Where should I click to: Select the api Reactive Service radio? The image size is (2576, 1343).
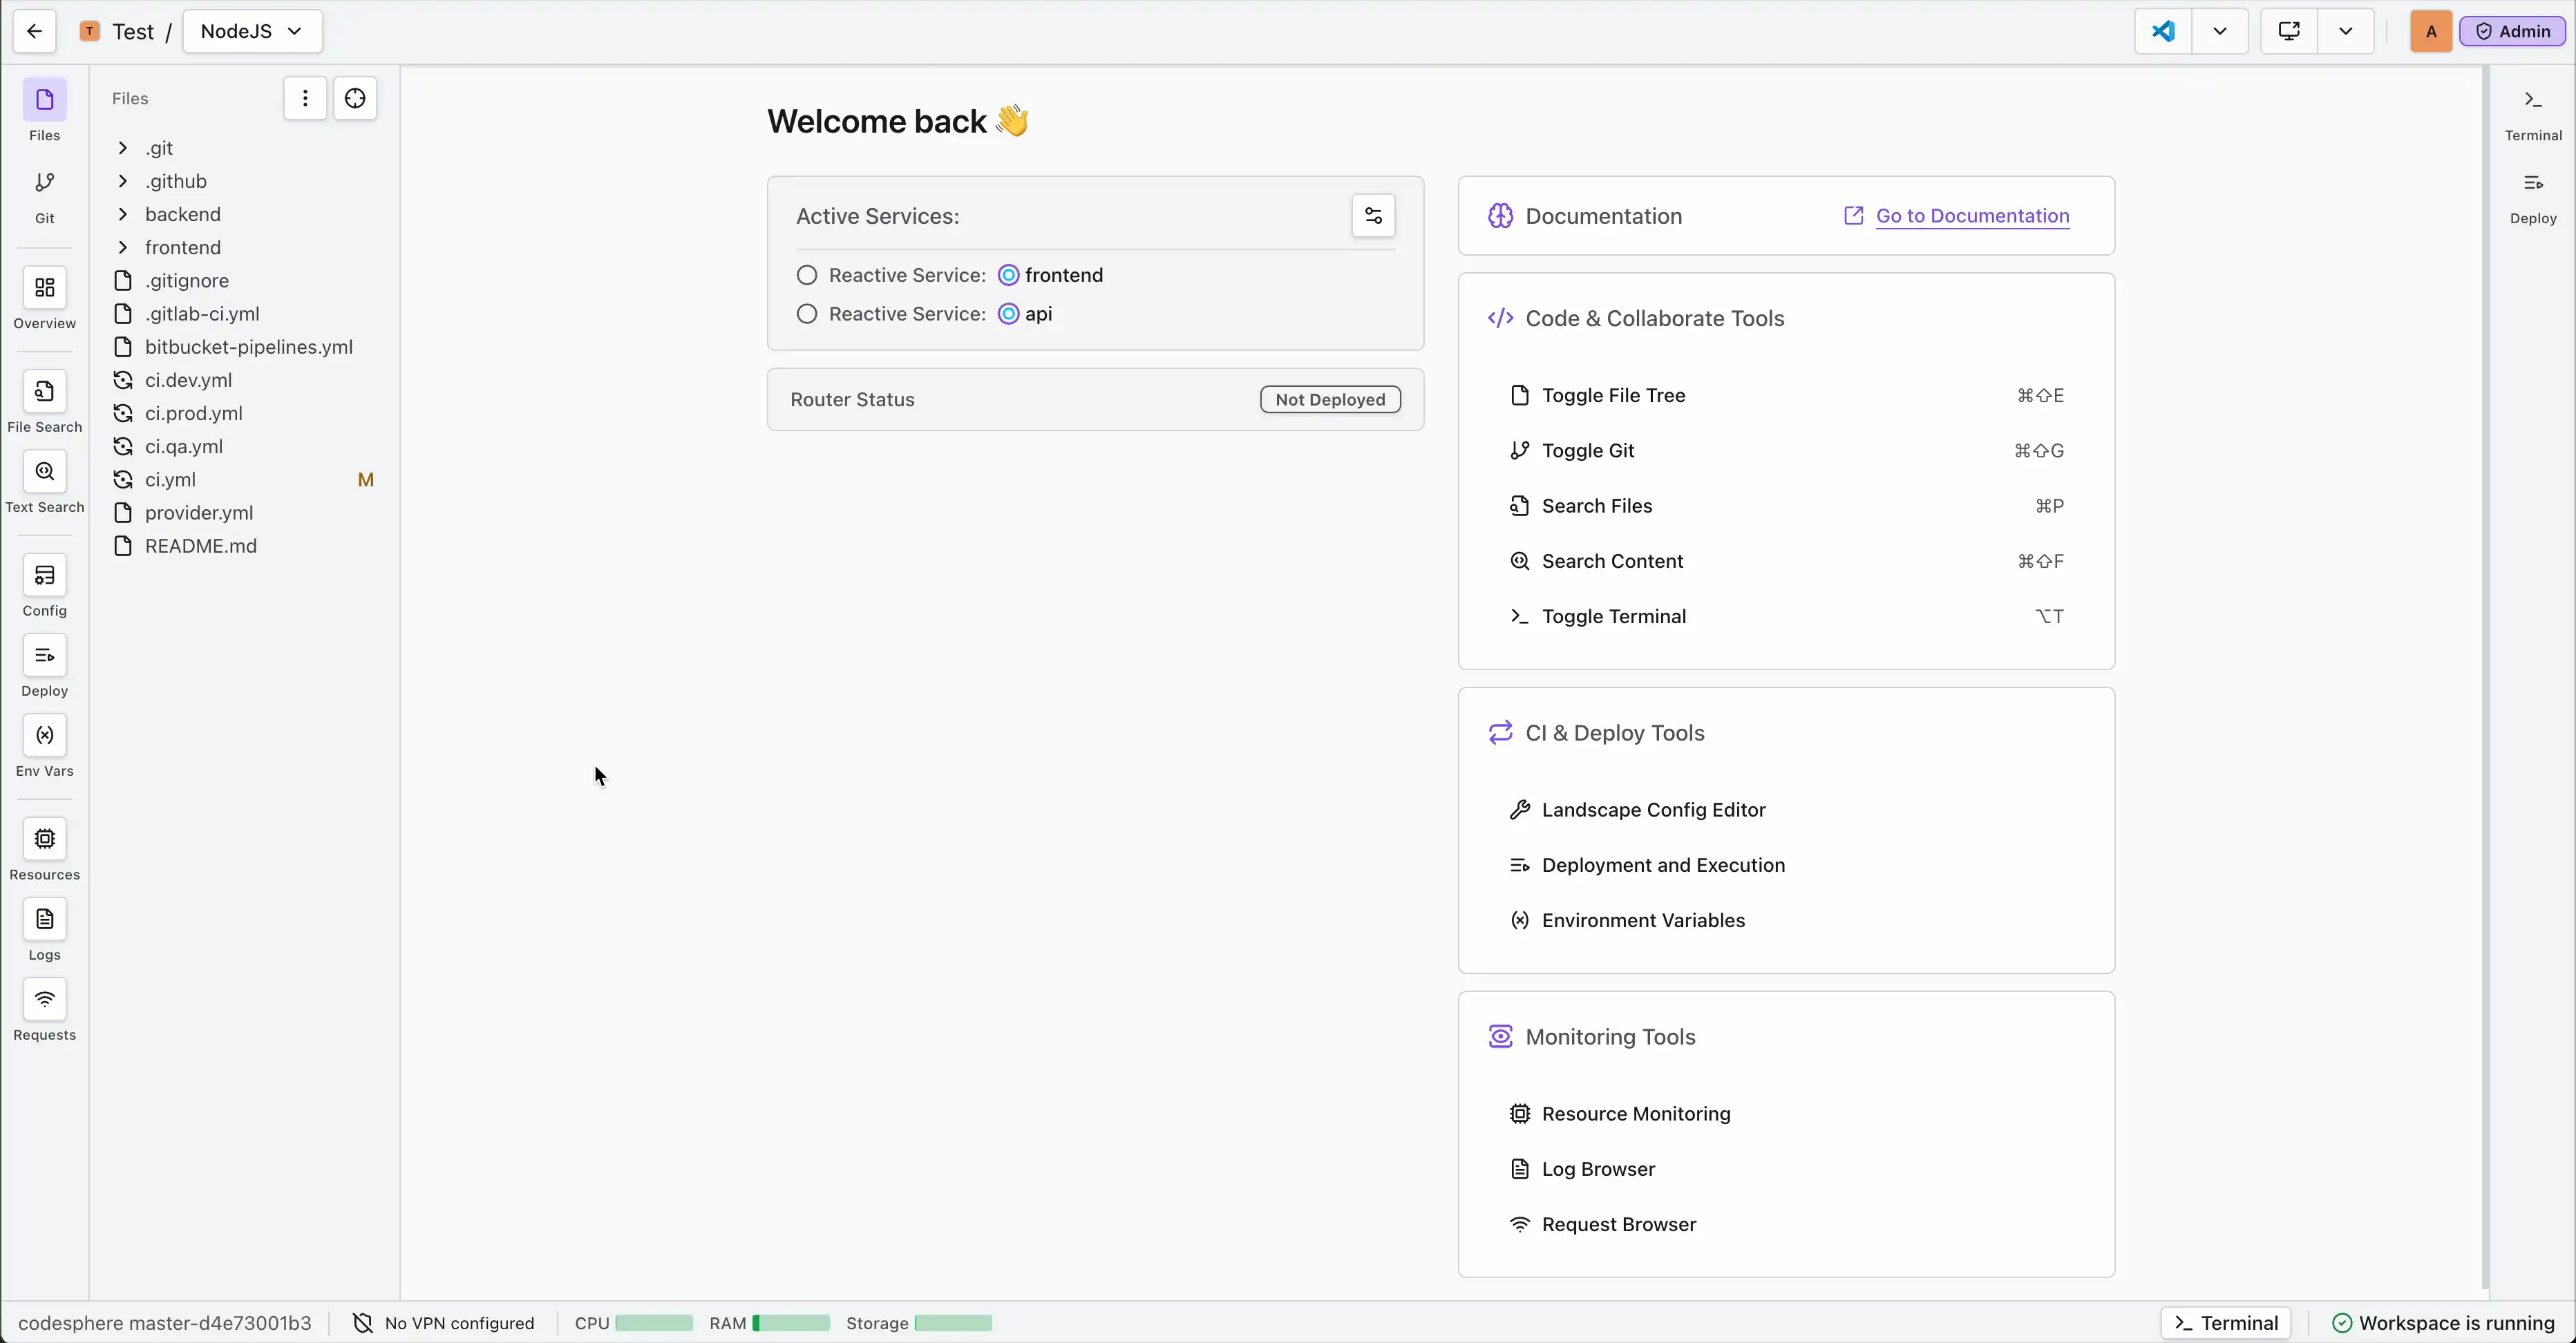coord(807,314)
